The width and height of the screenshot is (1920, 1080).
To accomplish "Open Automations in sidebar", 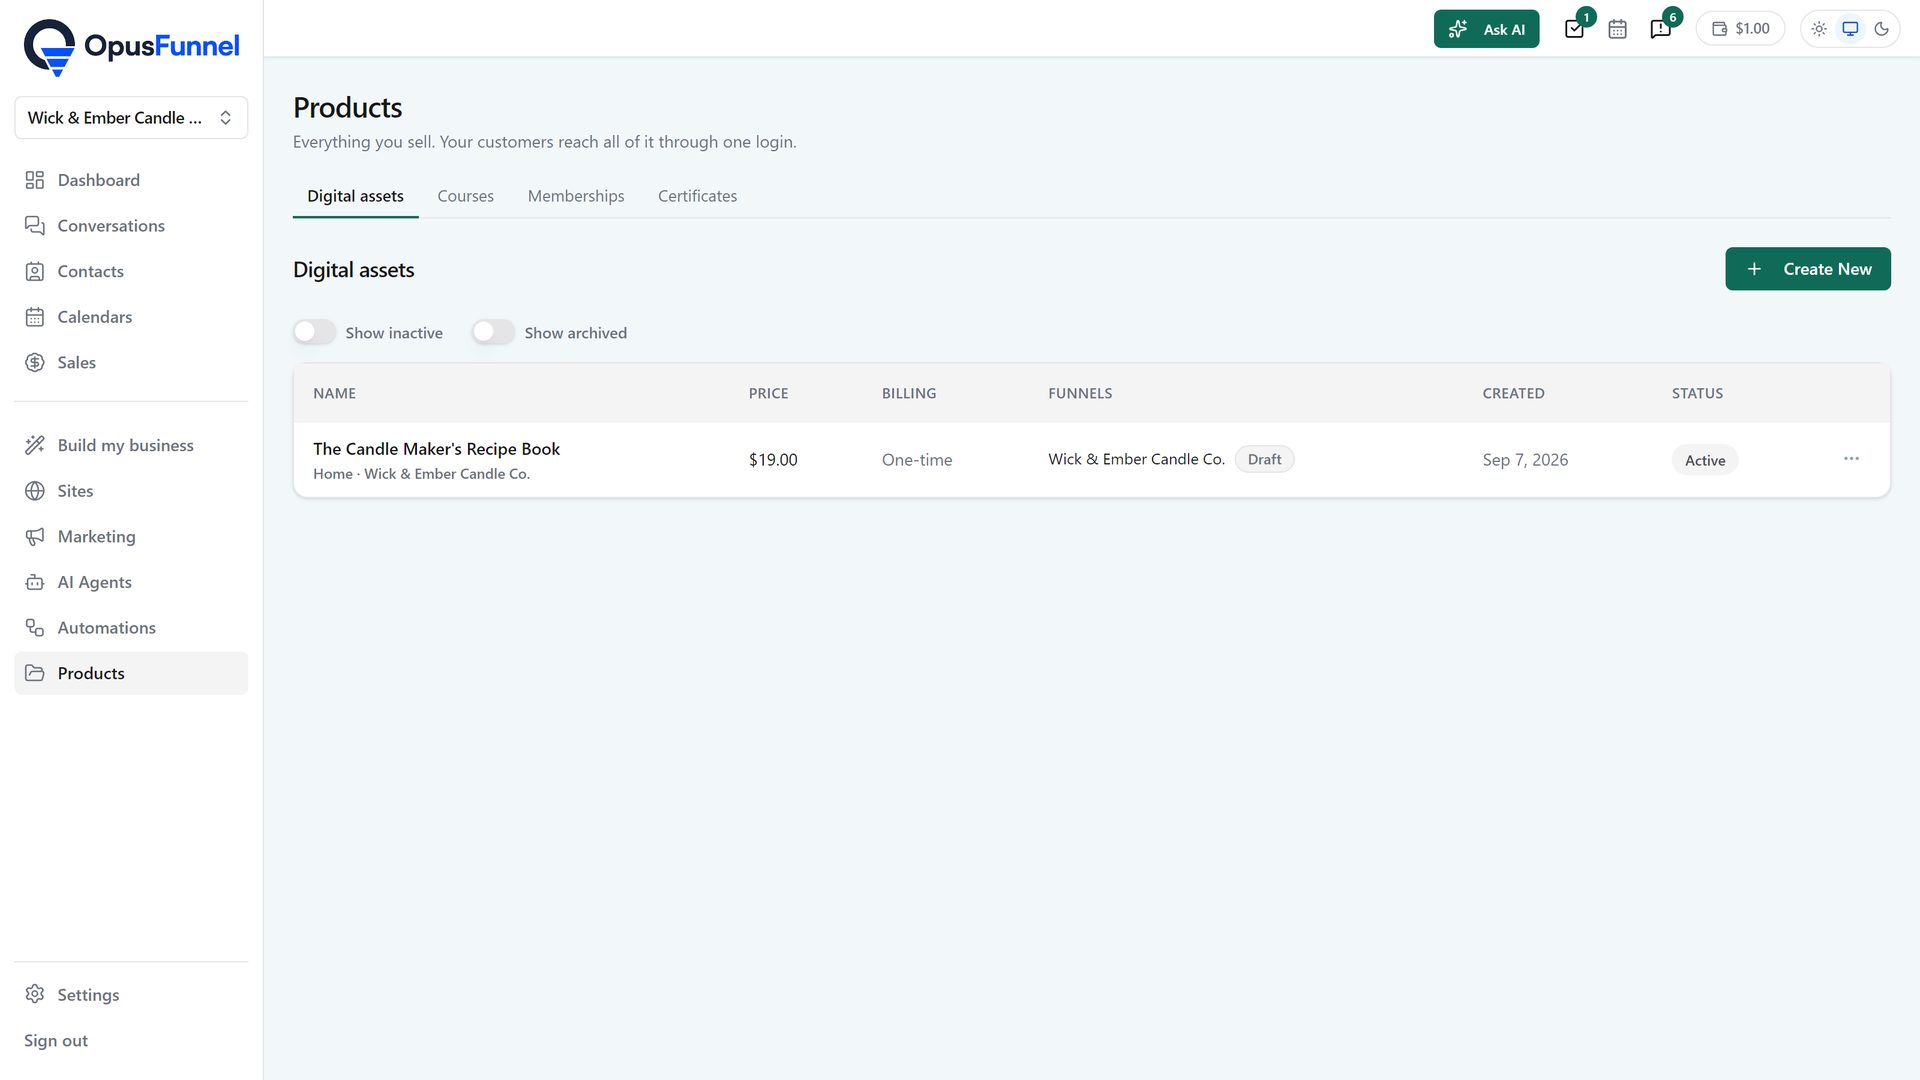I will (131, 628).
